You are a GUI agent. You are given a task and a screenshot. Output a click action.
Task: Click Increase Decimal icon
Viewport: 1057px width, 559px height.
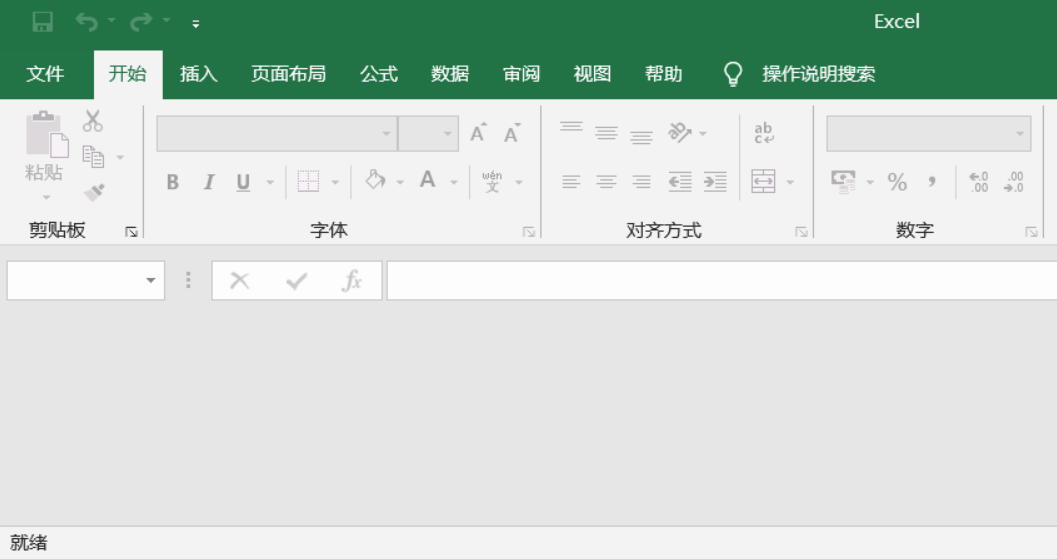[979, 181]
